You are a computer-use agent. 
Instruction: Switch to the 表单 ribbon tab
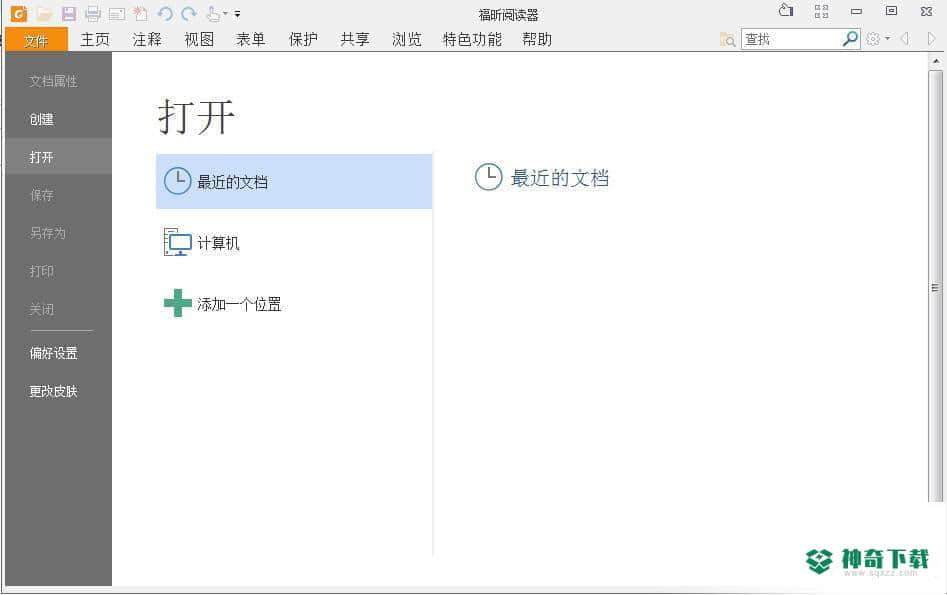(251, 39)
